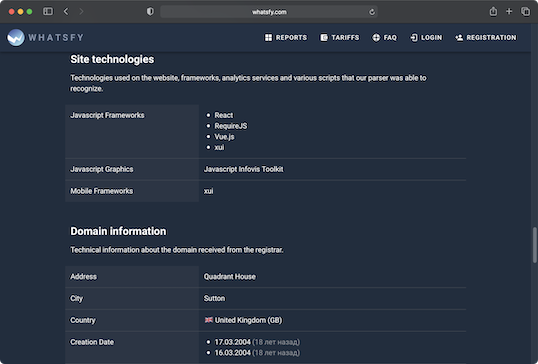The height and width of the screenshot is (364, 538).
Task: Click the Javascript Frameworks row label
Action: point(107,115)
